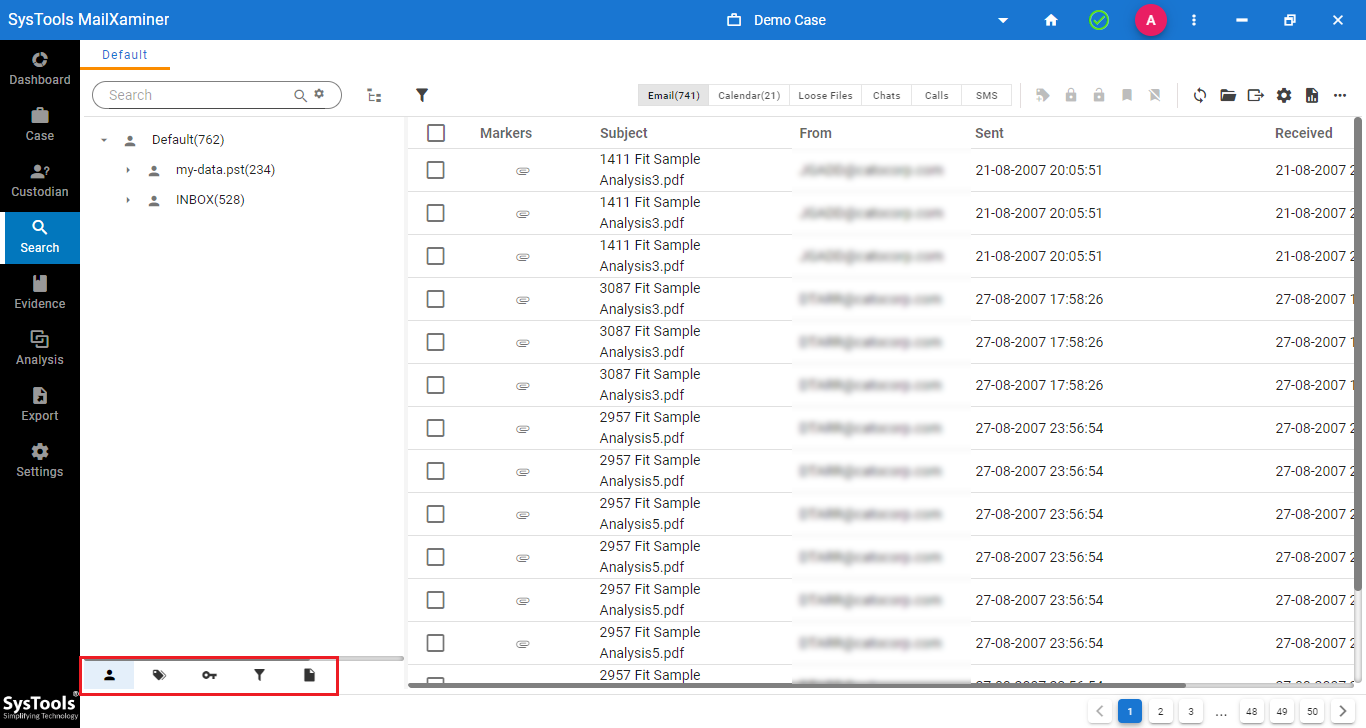This screenshot has height=728, width=1366.
Task: Open the Analysis section in sidebar
Action: (40, 348)
